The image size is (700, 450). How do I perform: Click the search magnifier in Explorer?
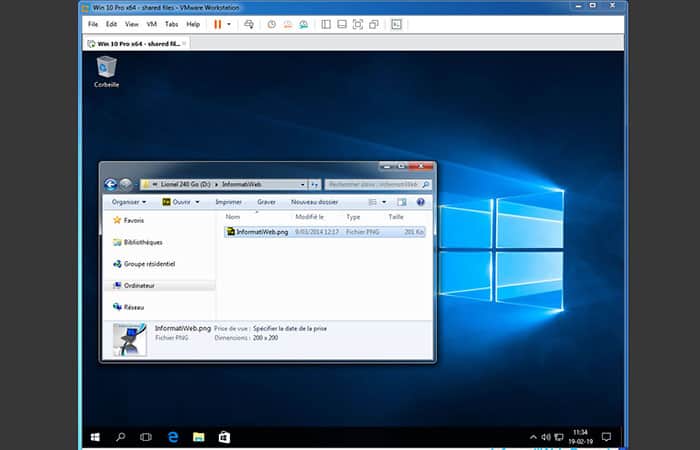pos(425,184)
